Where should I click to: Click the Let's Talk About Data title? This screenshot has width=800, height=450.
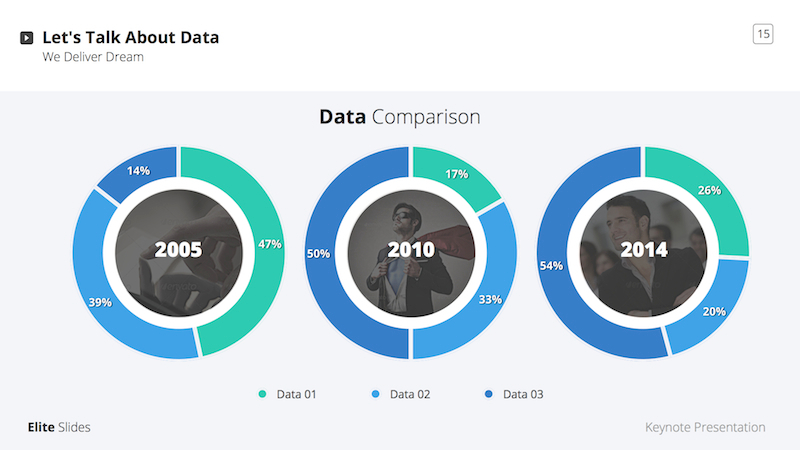pyautogui.click(x=131, y=38)
